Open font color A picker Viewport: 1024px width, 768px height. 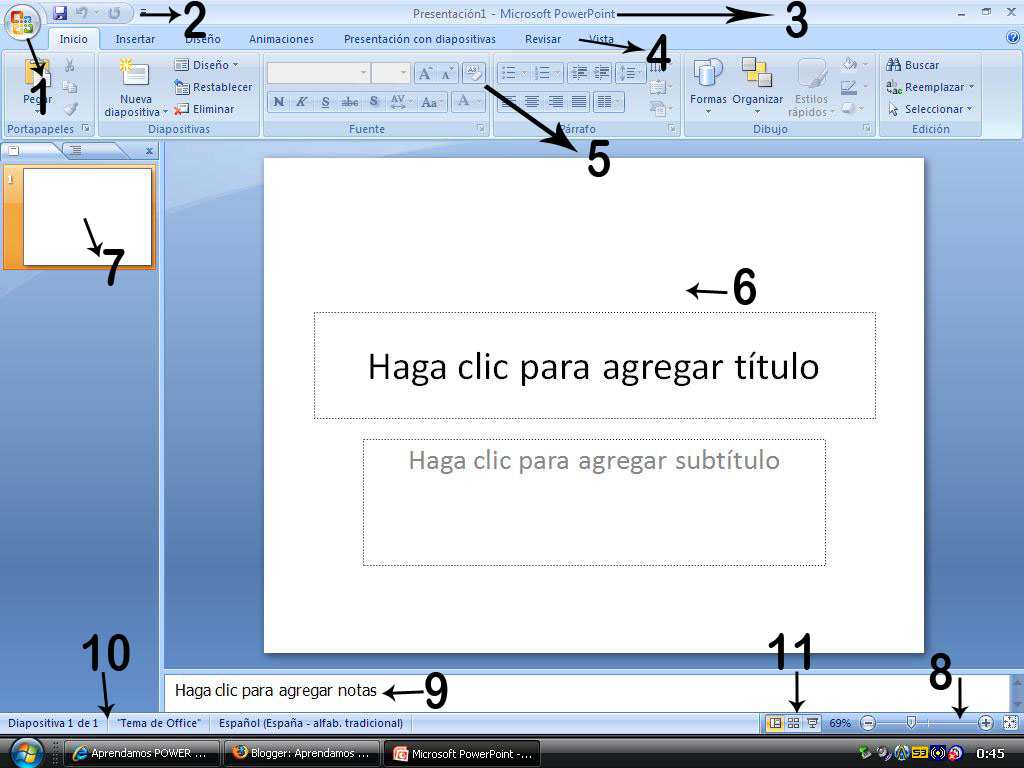[470, 102]
